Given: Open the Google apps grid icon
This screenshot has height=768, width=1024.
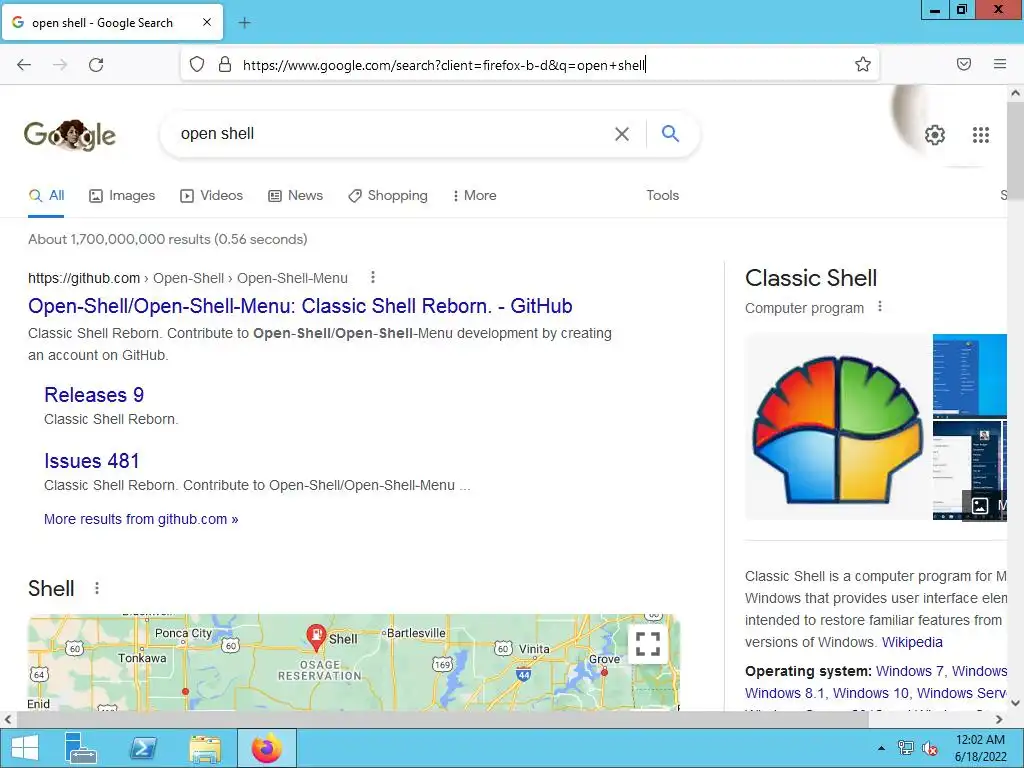Looking at the screenshot, I should [x=981, y=135].
